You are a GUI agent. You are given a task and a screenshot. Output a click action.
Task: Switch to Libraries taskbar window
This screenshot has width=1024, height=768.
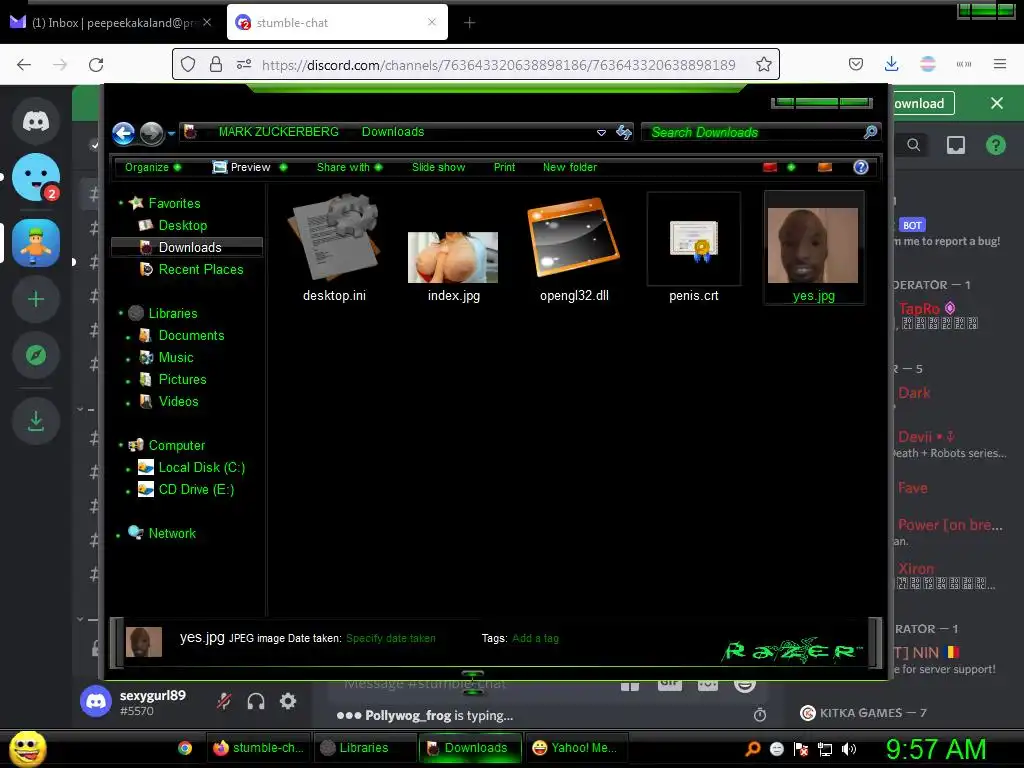tap(364, 748)
